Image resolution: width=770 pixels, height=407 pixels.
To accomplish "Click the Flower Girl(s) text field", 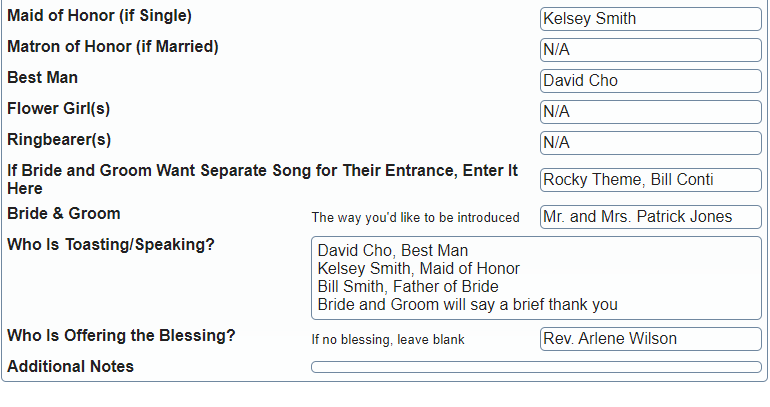I will [651, 112].
